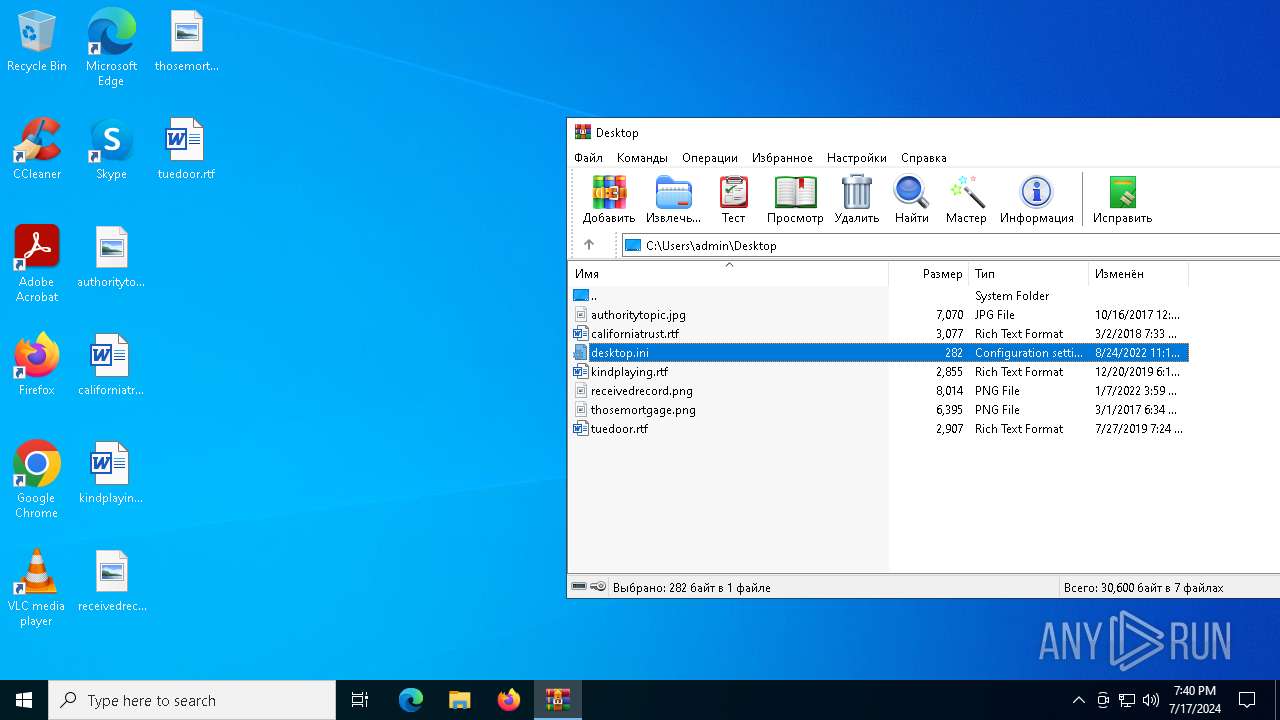The image size is (1280, 720).
Task: Click the path field C:\Users\admin\Desktop
Action: pos(950,245)
